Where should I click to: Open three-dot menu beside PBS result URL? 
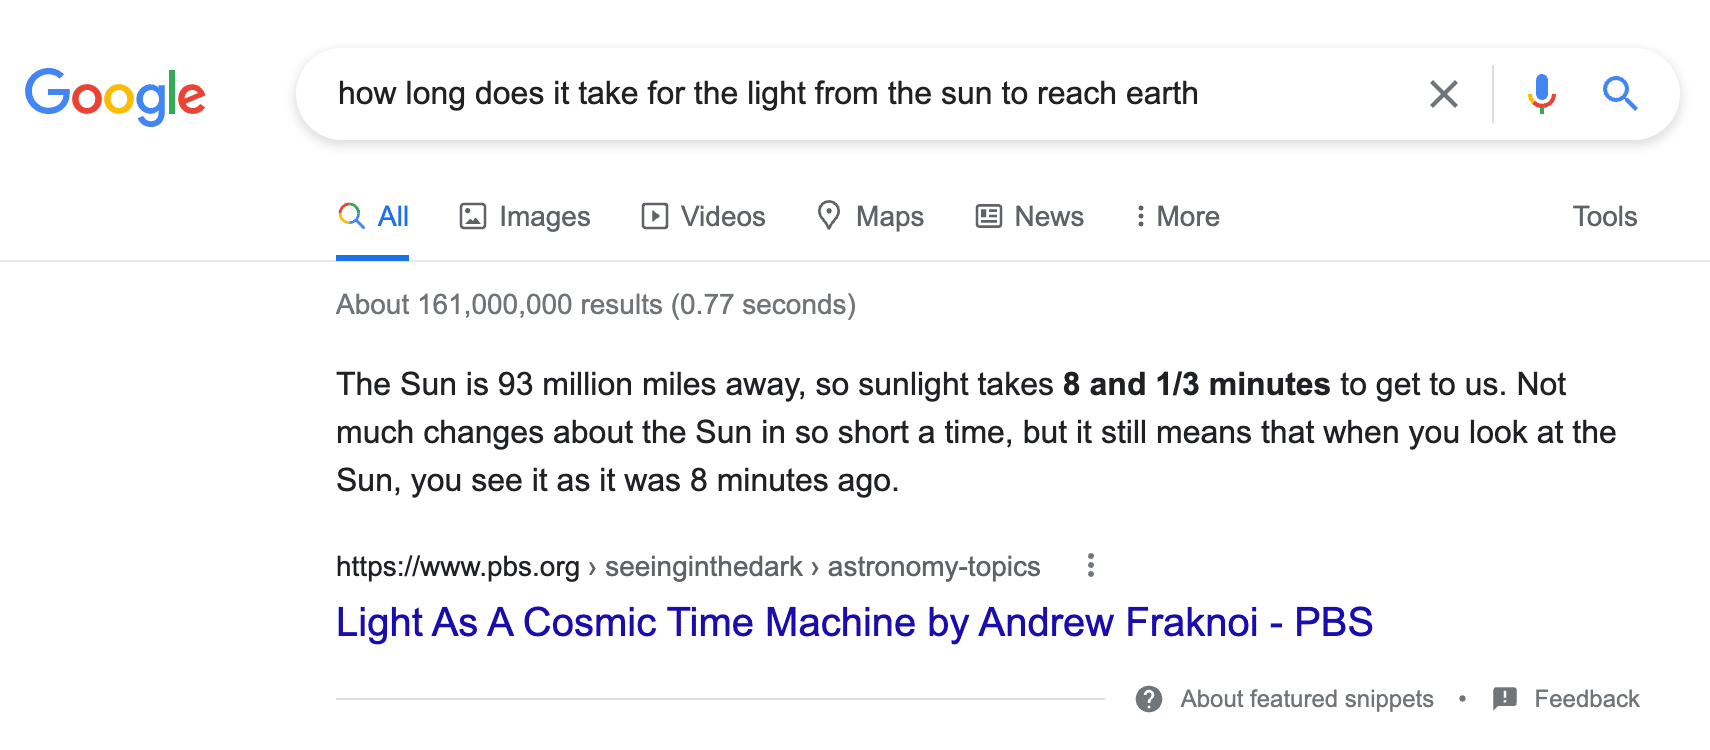(x=1090, y=566)
